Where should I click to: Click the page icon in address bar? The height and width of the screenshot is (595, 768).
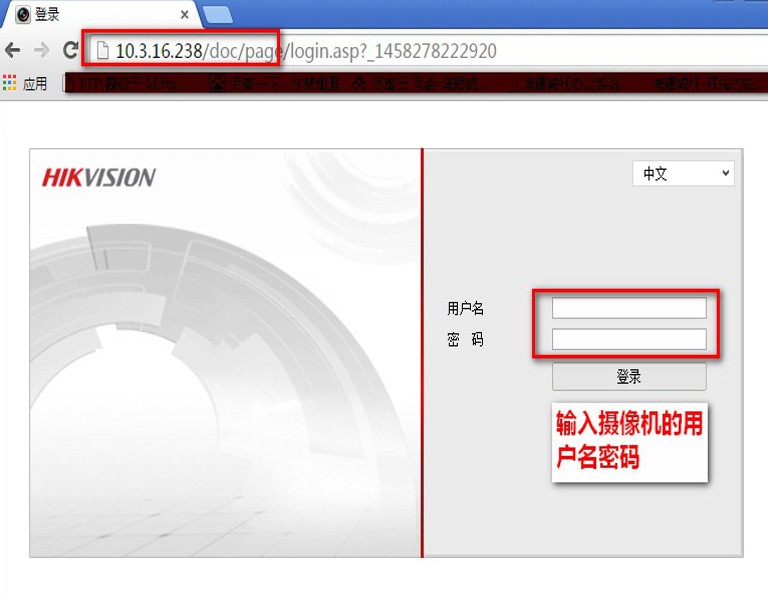(102, 50)
